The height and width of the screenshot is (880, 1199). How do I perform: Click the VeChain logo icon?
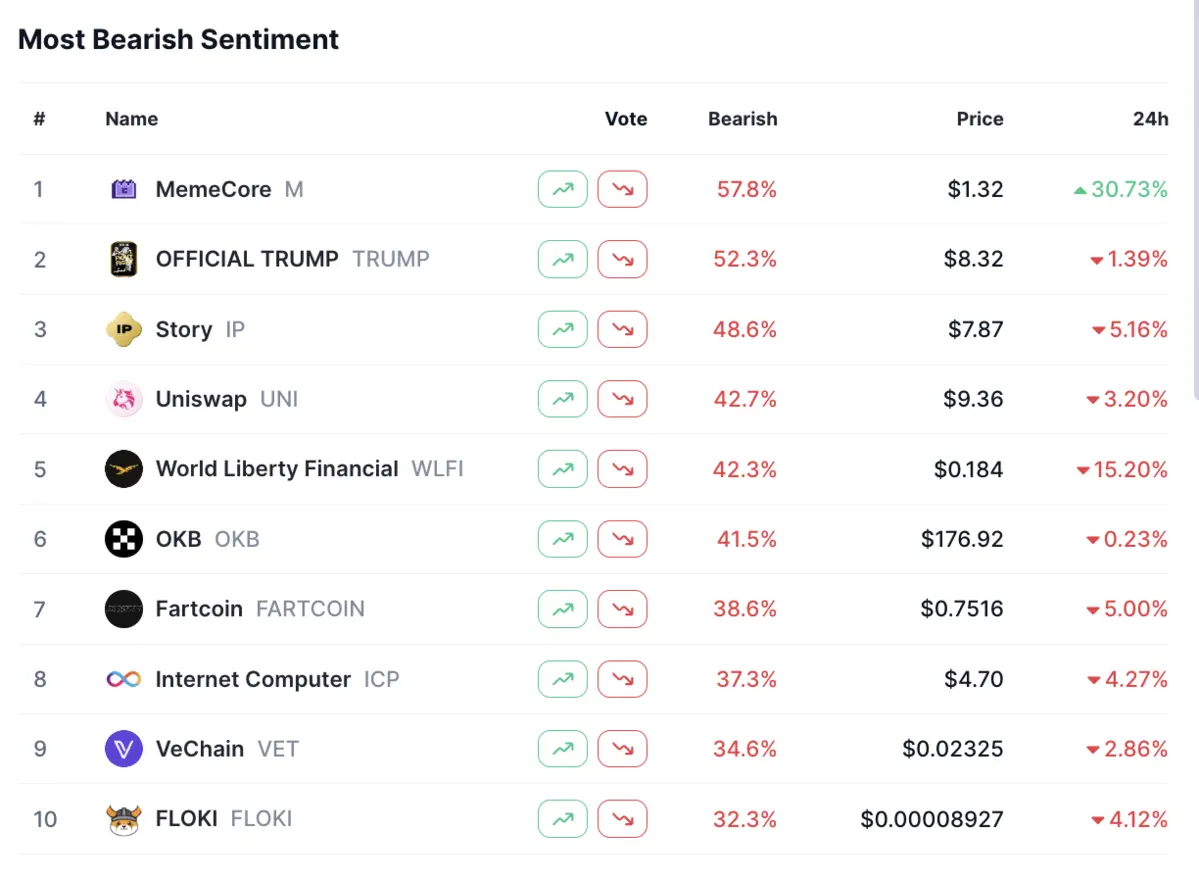(x=124, y=749)
